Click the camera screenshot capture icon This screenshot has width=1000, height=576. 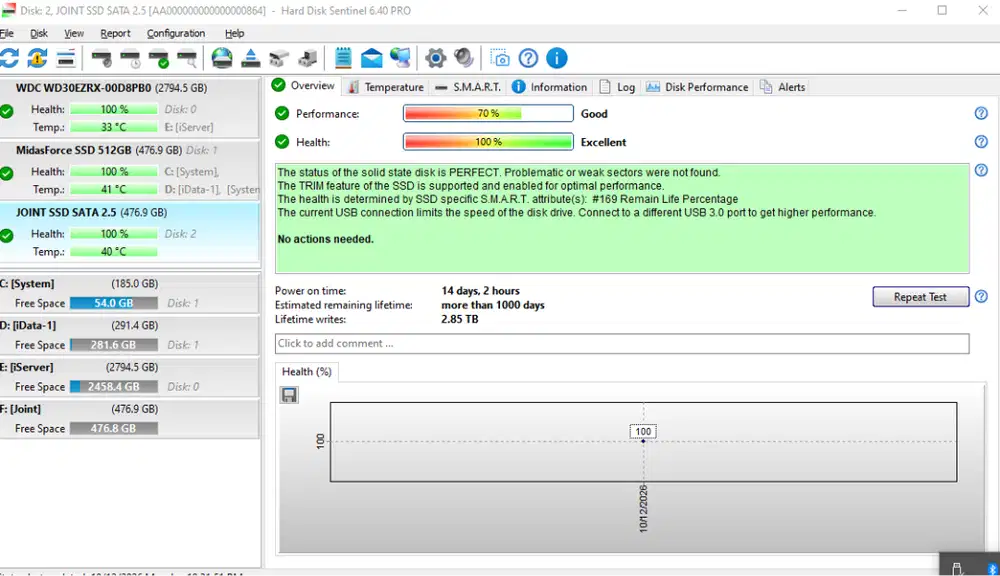tap(499, 58)
